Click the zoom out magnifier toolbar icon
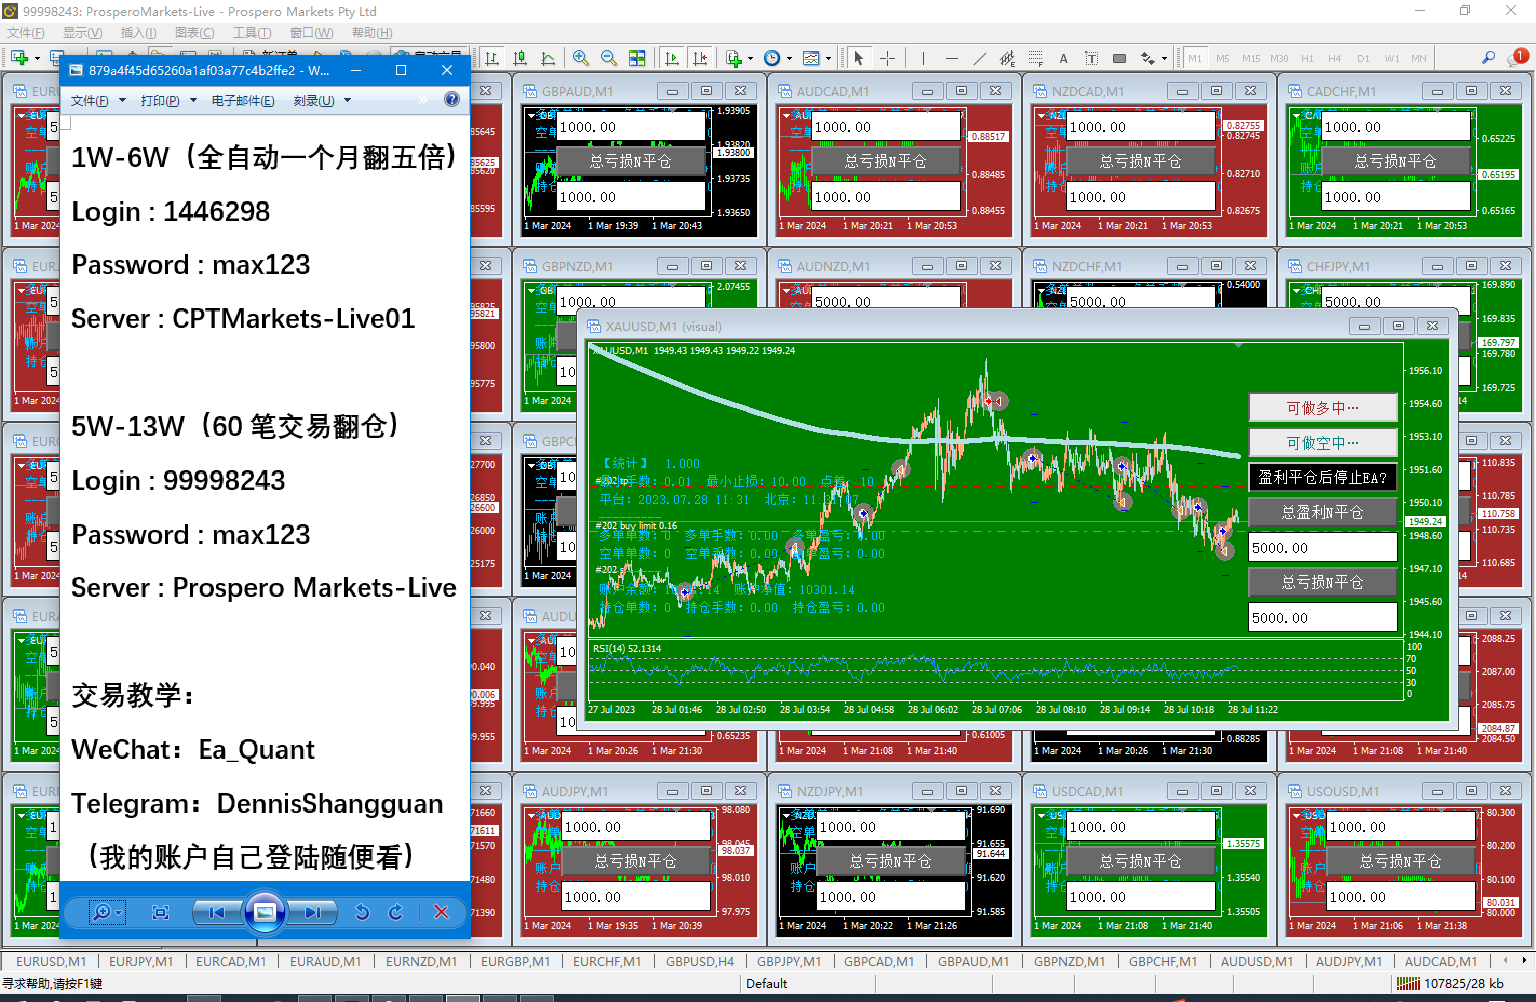 608,58
